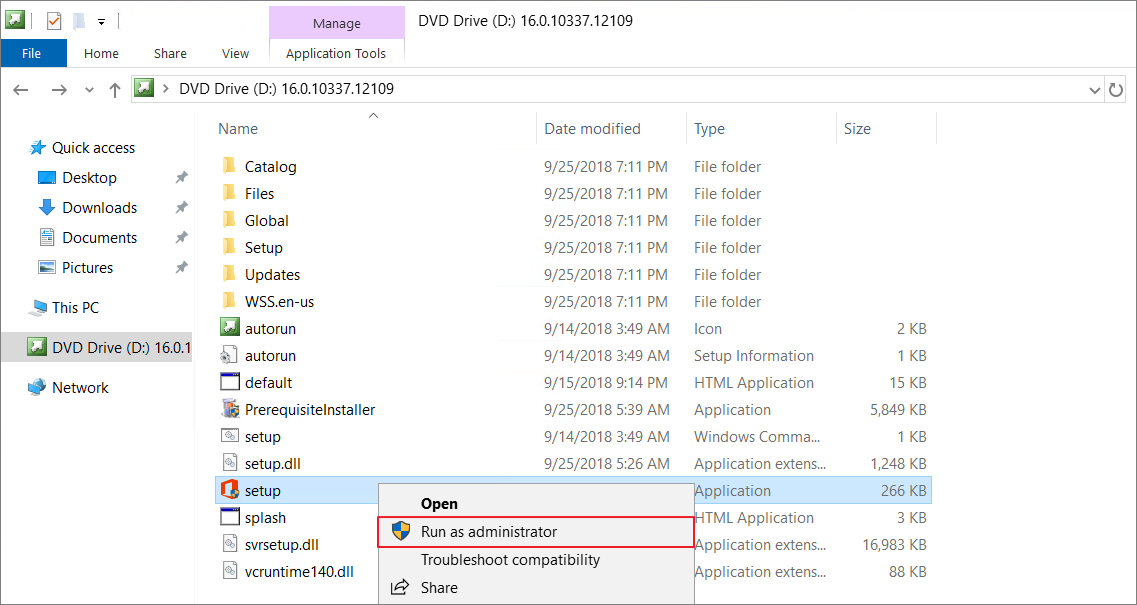Select the setup Windows Command script icon
1137x605 pixels.
(229, 437)
